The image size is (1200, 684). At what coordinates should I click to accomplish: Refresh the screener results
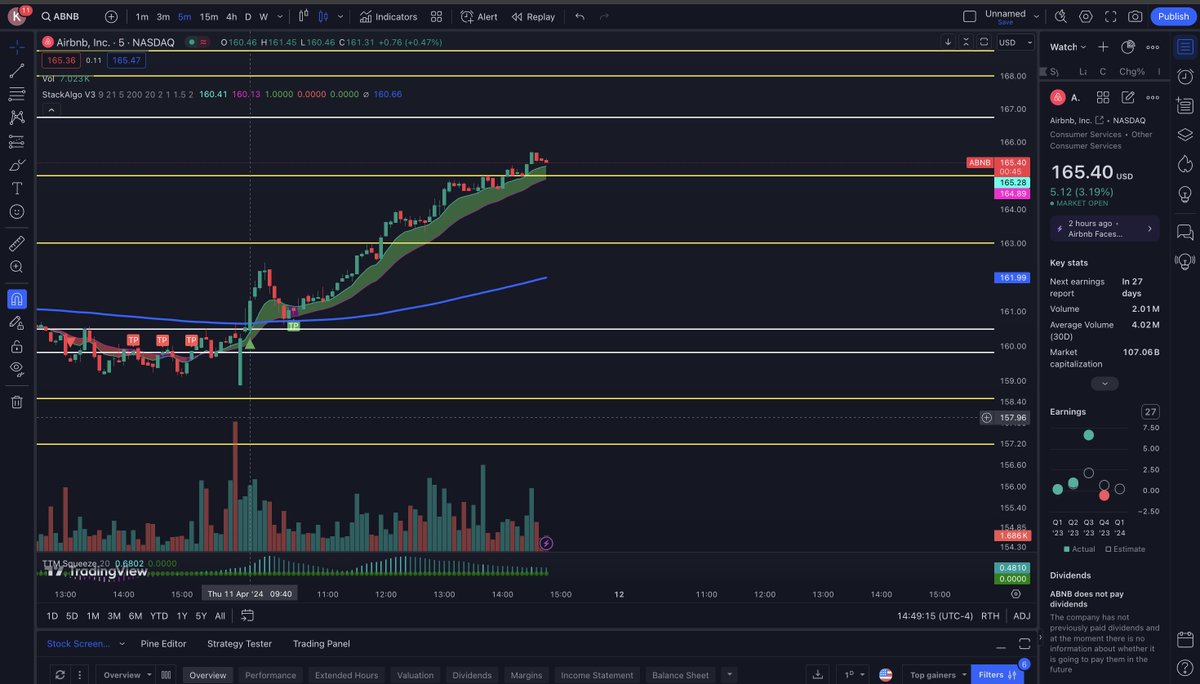(x=60, y=675)
